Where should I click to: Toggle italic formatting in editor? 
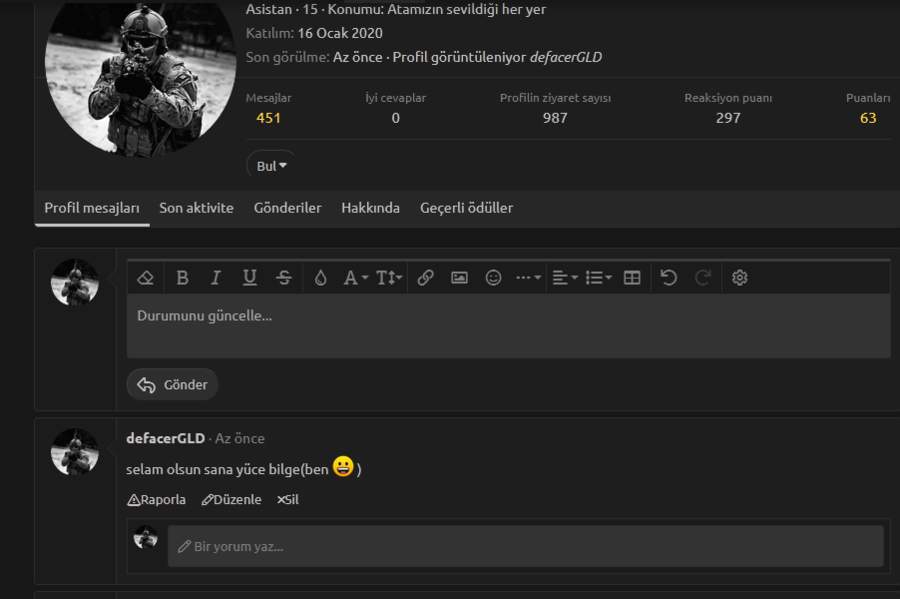click(x=216, y=278)
